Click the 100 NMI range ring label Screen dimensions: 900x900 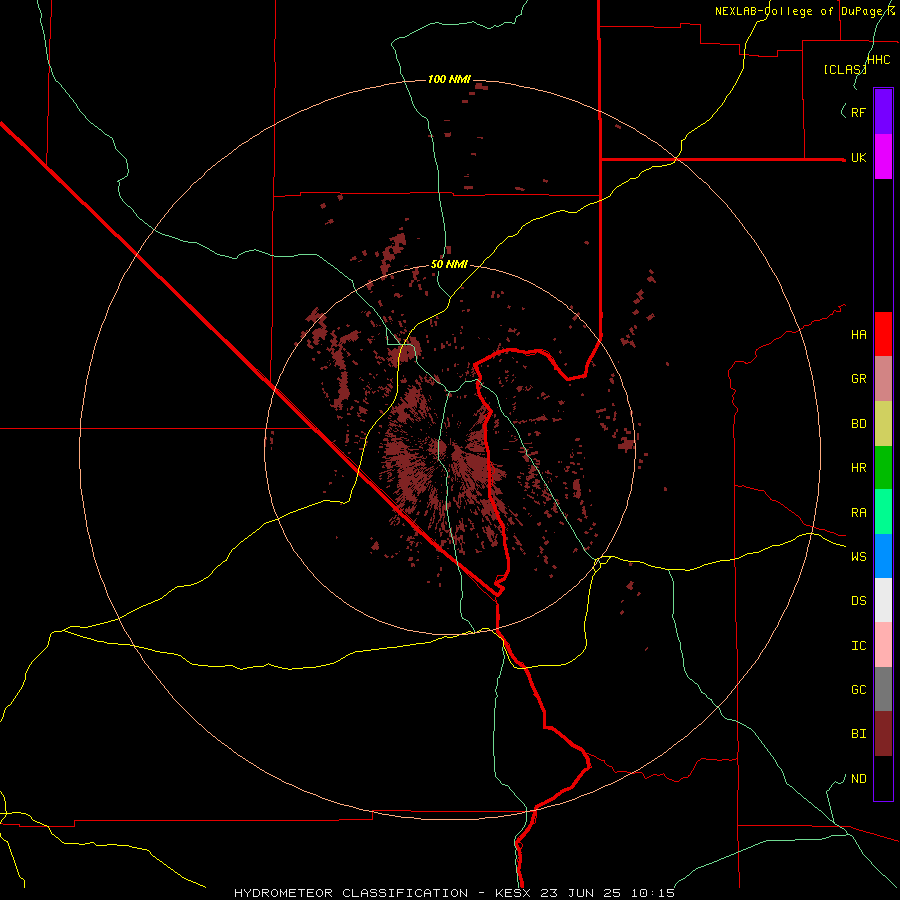[x=449, y=79]
